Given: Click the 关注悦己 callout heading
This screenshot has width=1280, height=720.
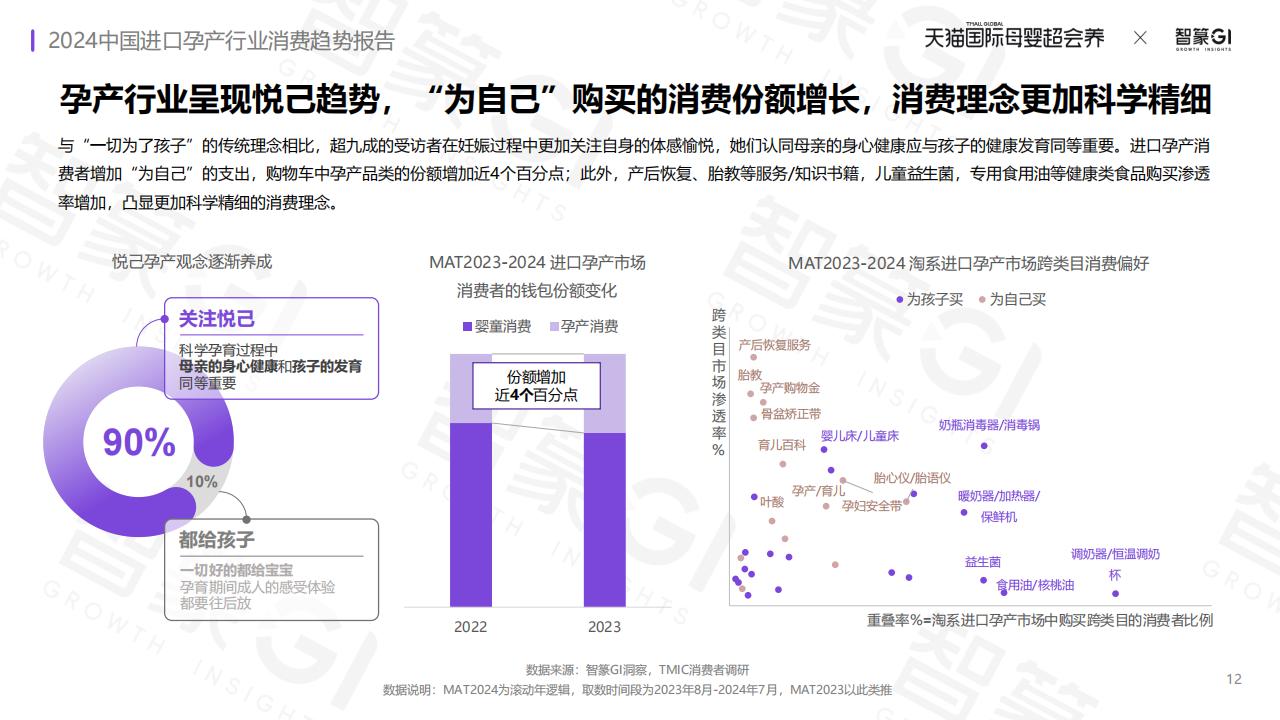Looking at the screenshot, I should (217, 319).
